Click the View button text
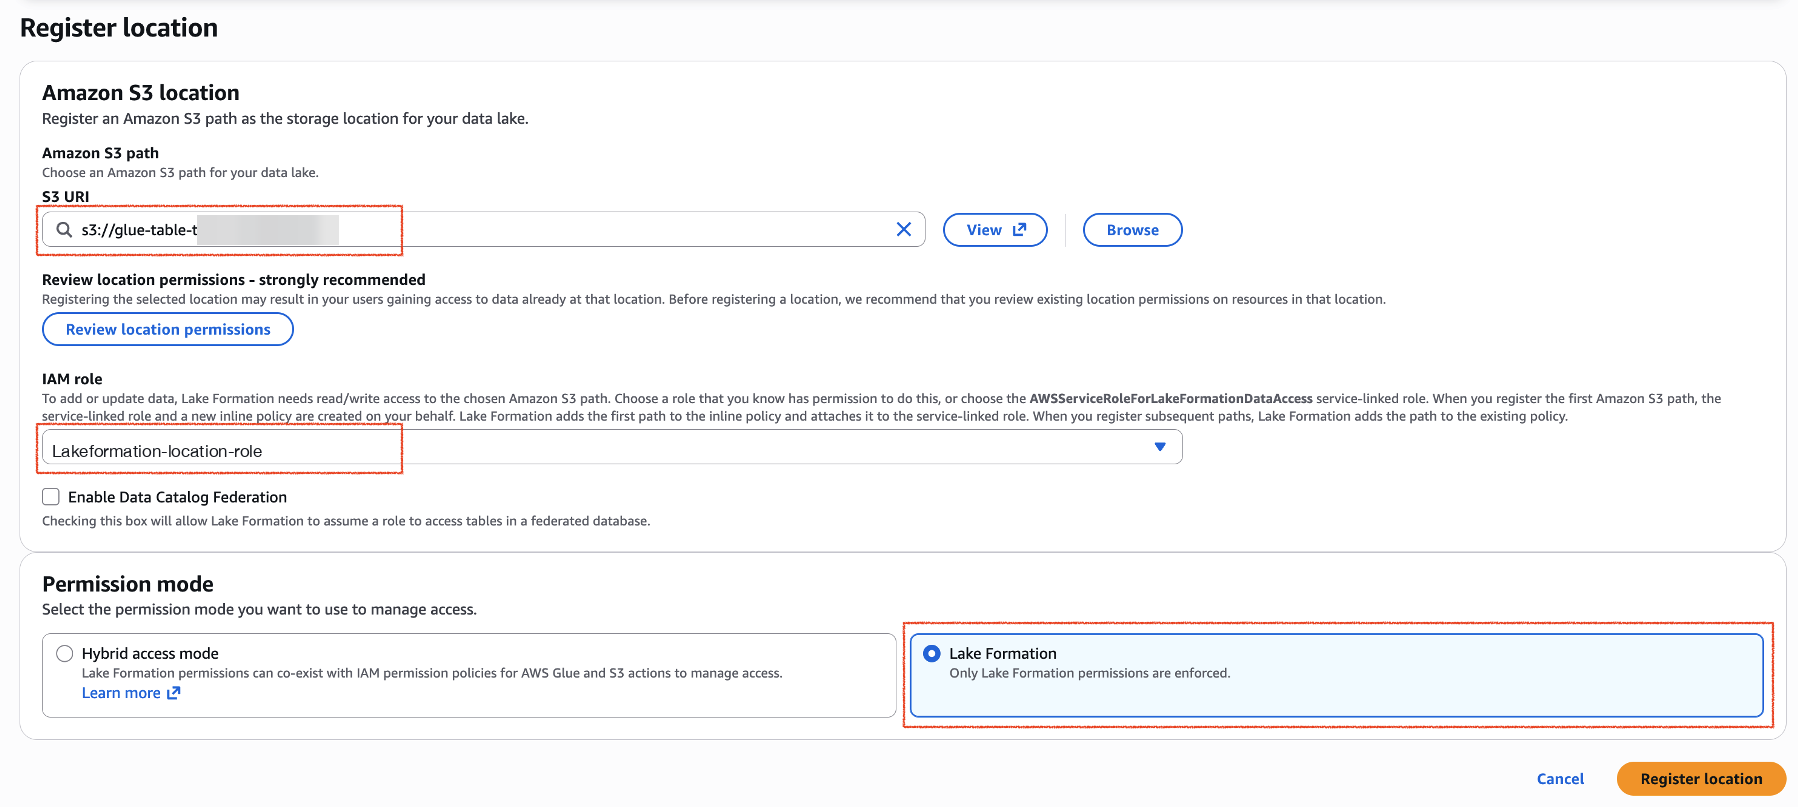 [x=984, y=230]
